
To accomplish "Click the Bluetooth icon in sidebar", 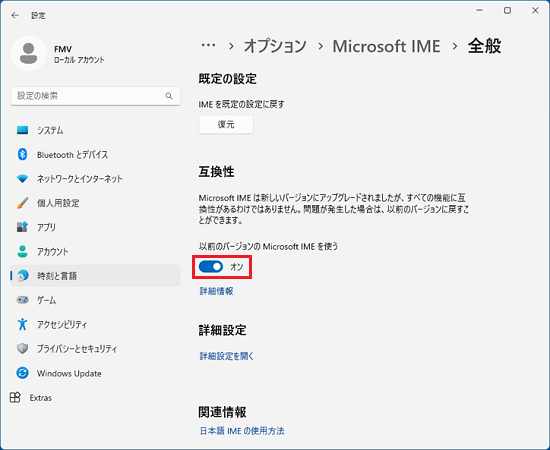I will (x=22, y=154).
